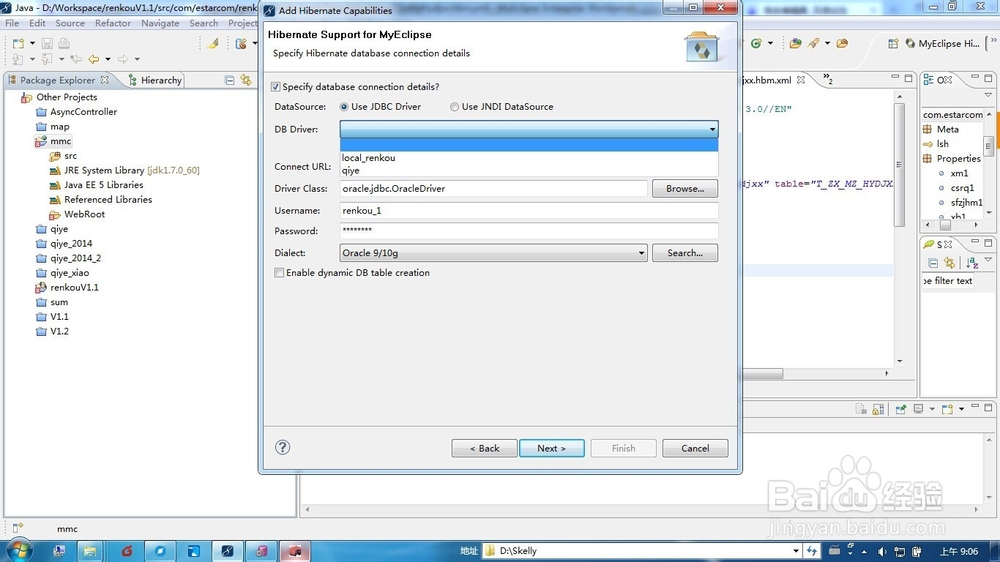Open the DB Driver dropdown
The height and width of the screenshot is (562, 1000).
(529, 129)
